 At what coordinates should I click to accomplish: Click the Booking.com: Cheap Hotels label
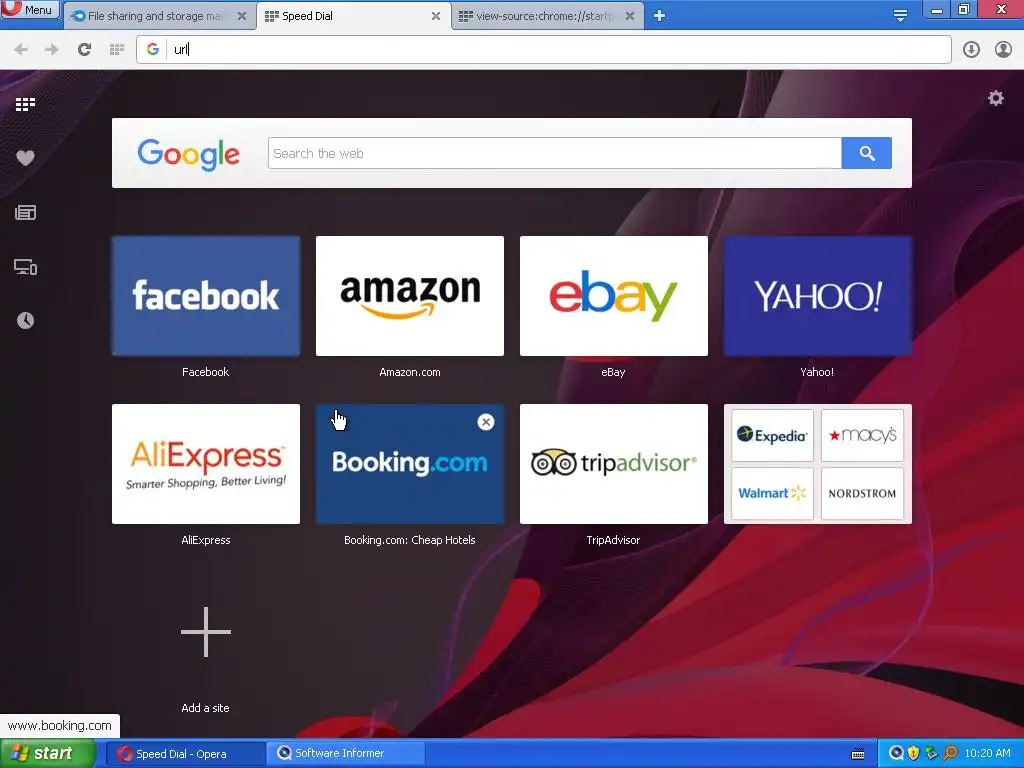pos(410,540)
